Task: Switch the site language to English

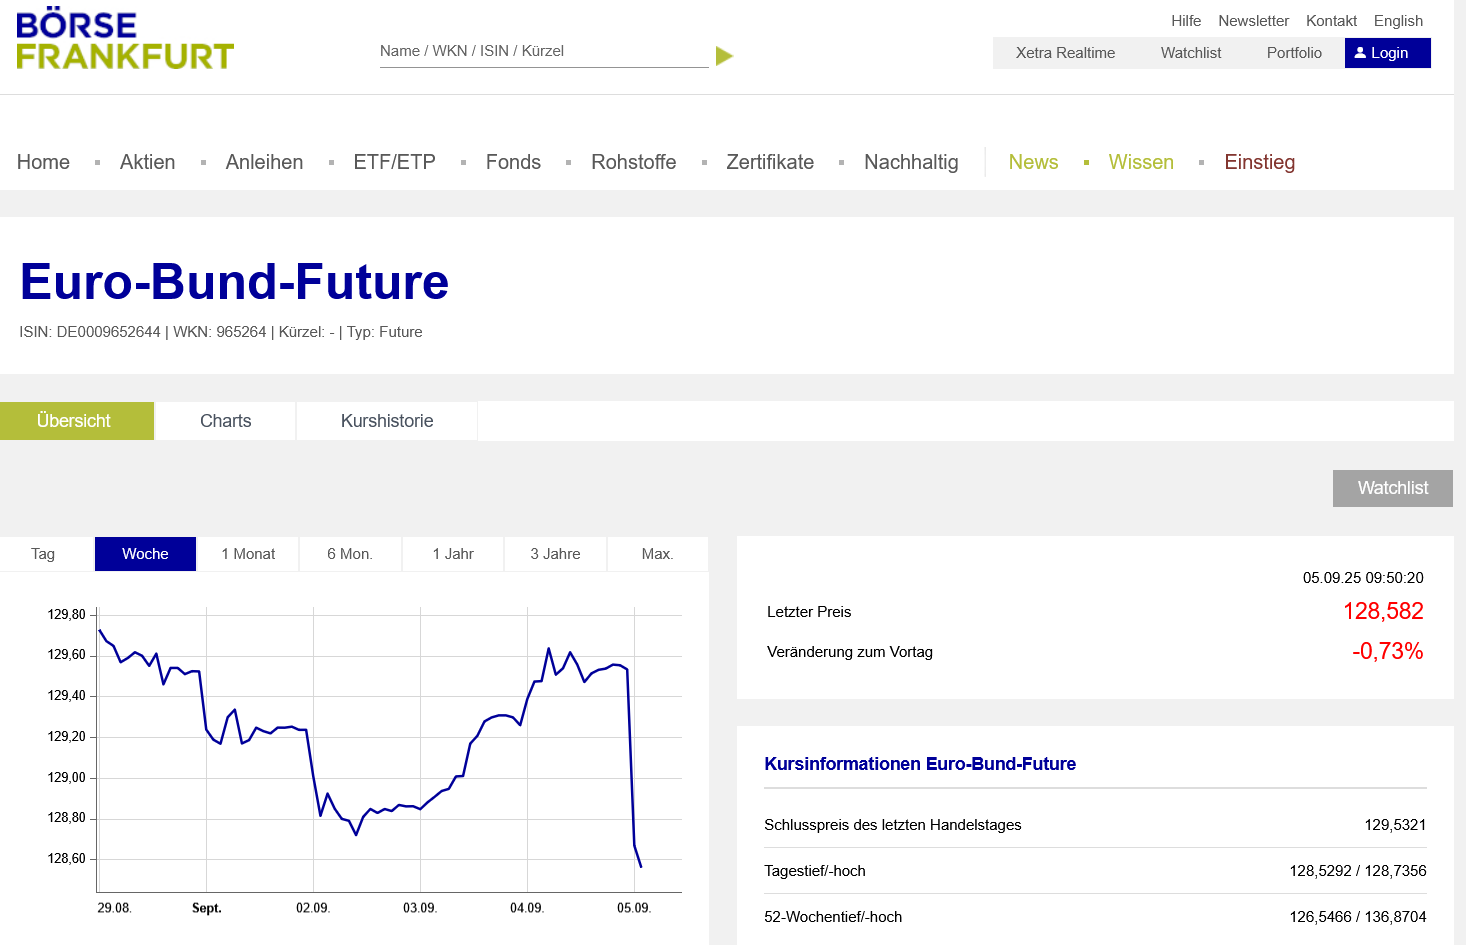Action: coord(1397,21)
